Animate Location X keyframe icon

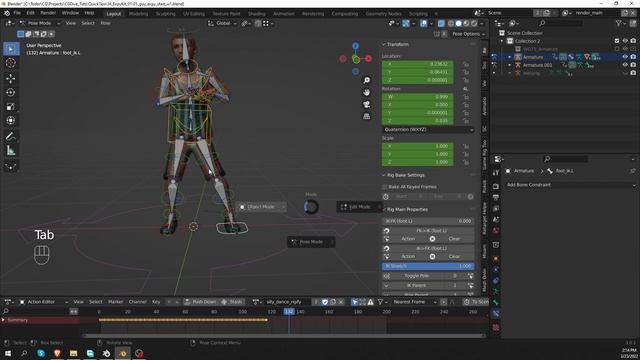466,64
